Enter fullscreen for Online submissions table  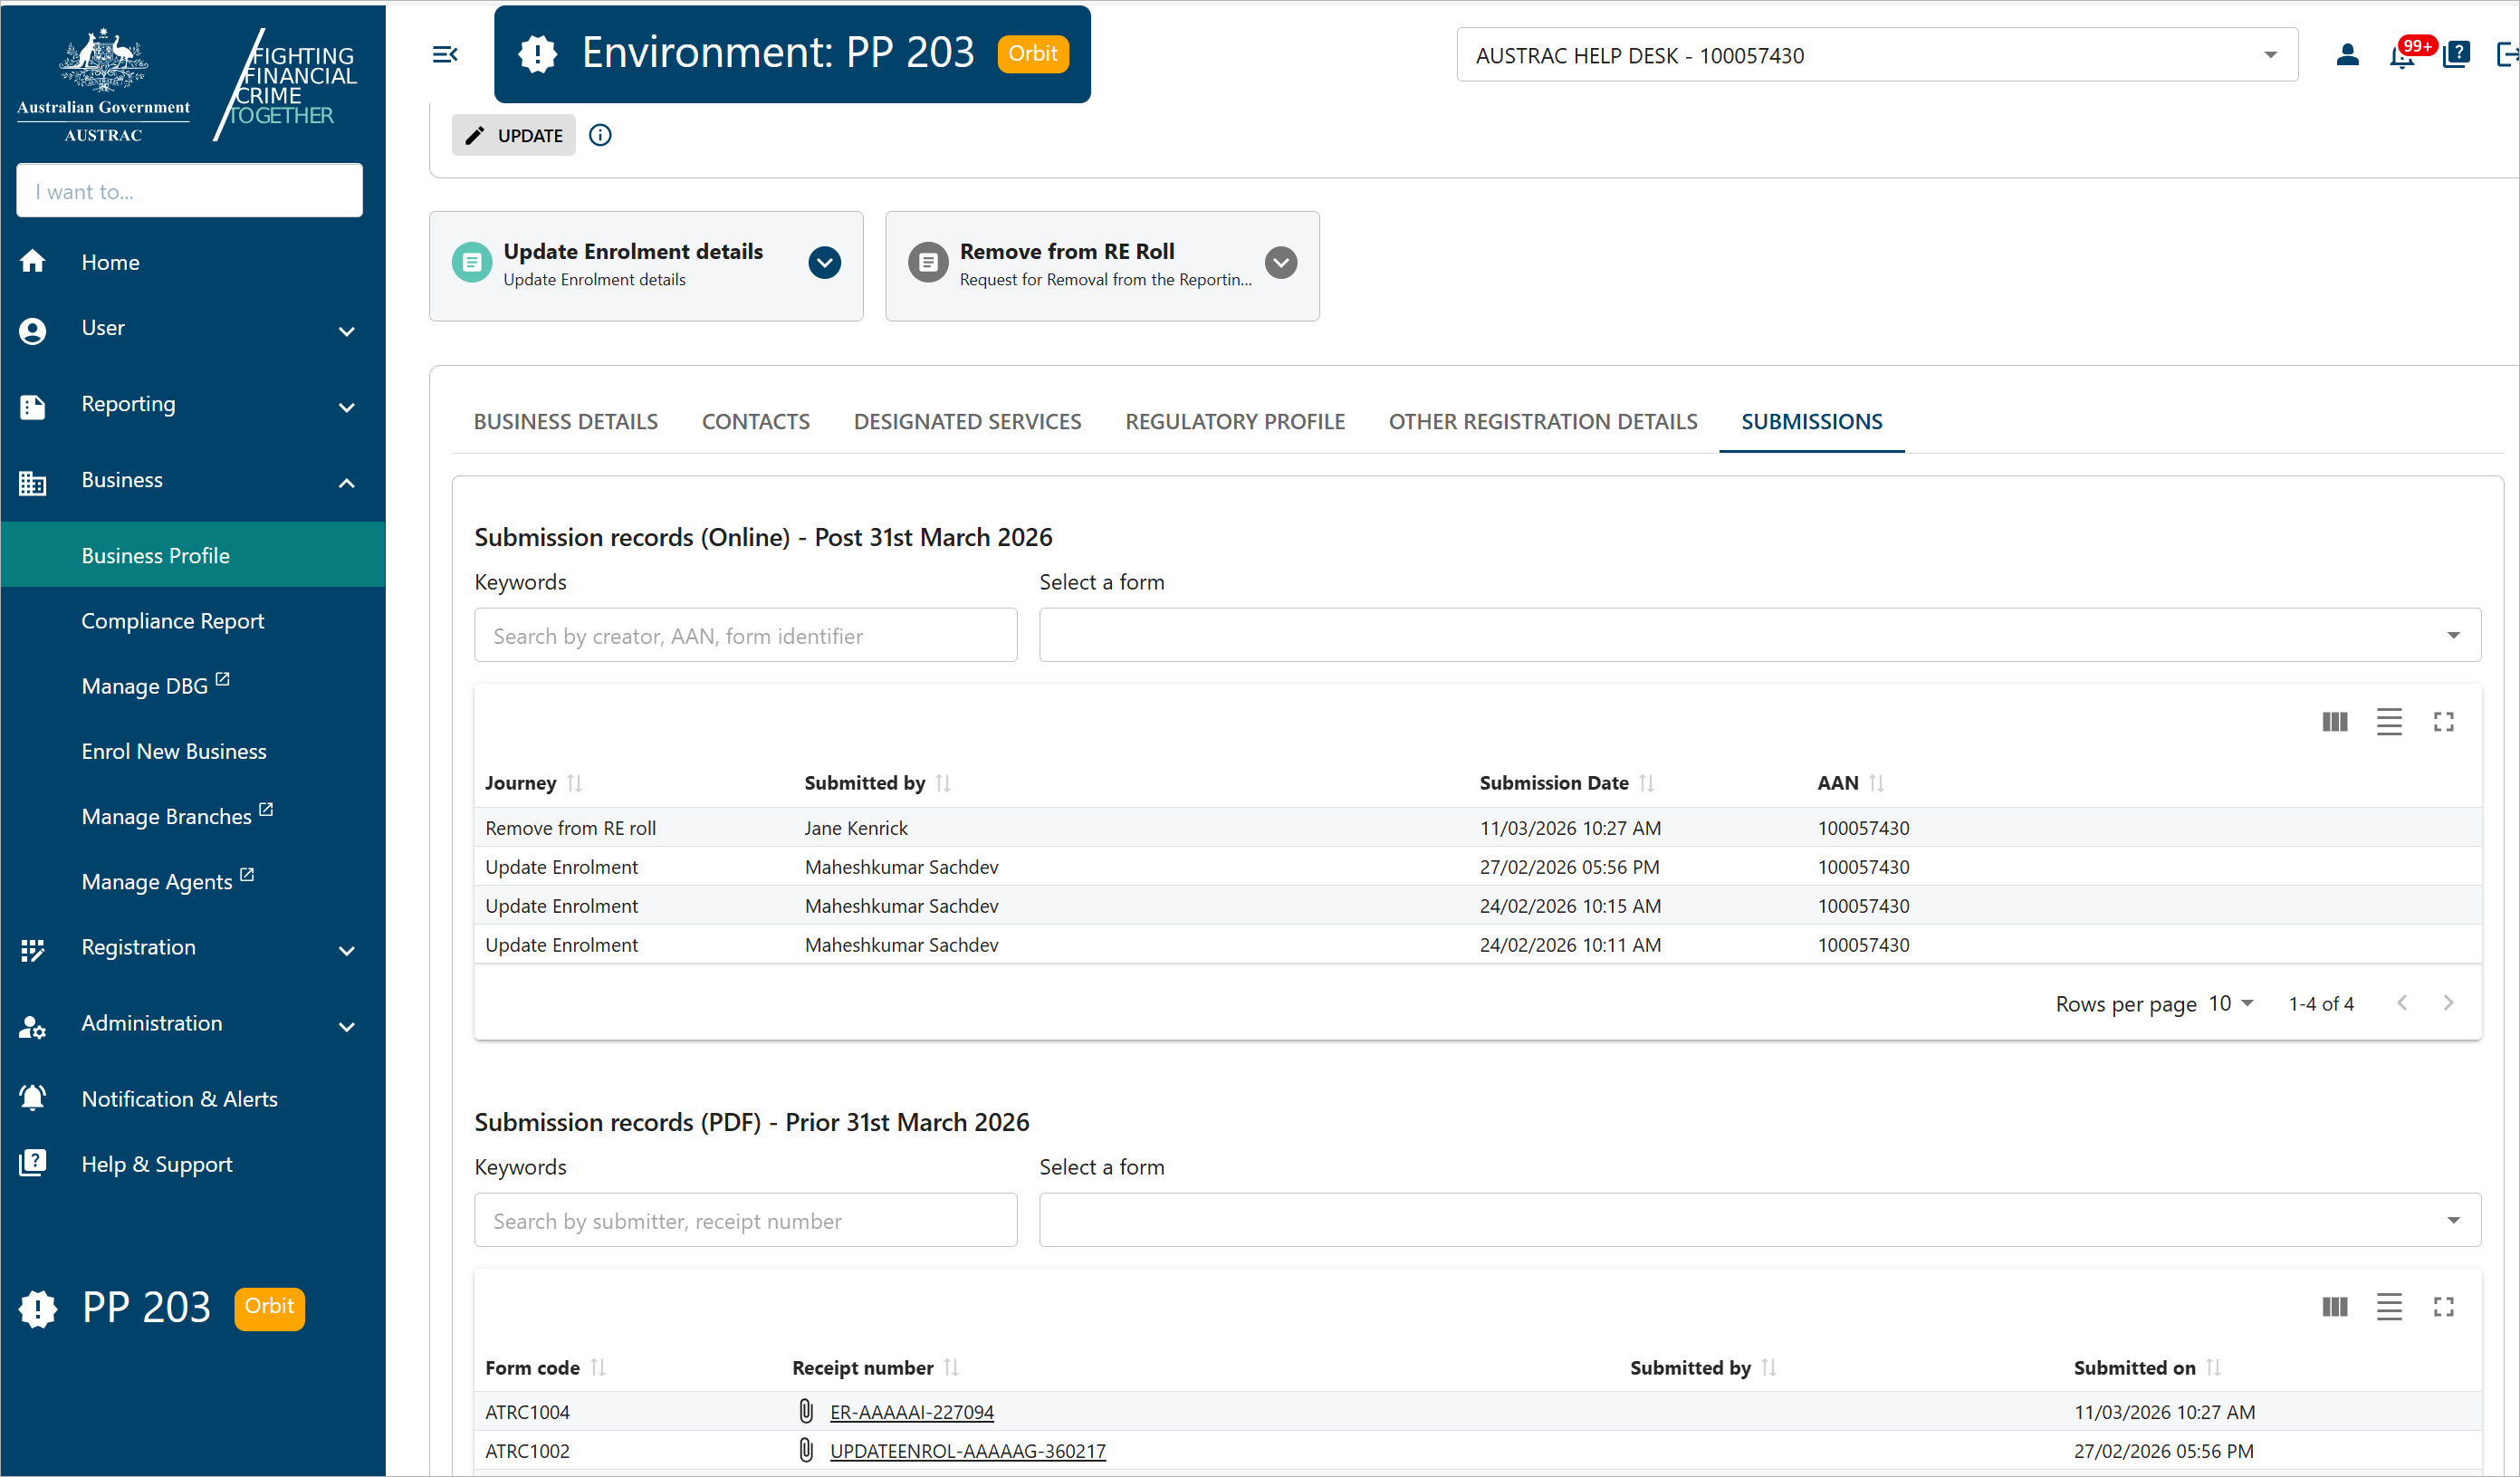click(2443, 722)
